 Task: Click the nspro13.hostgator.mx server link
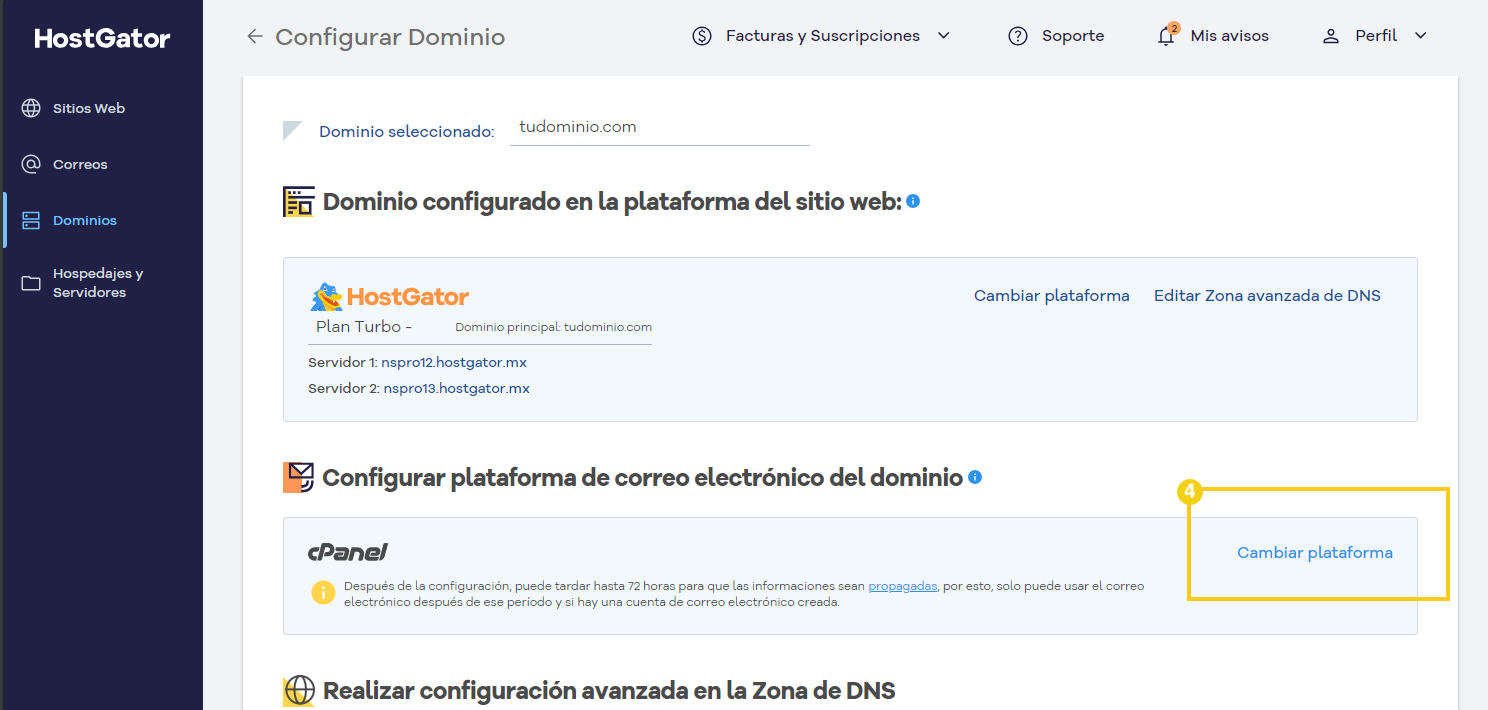457,388
